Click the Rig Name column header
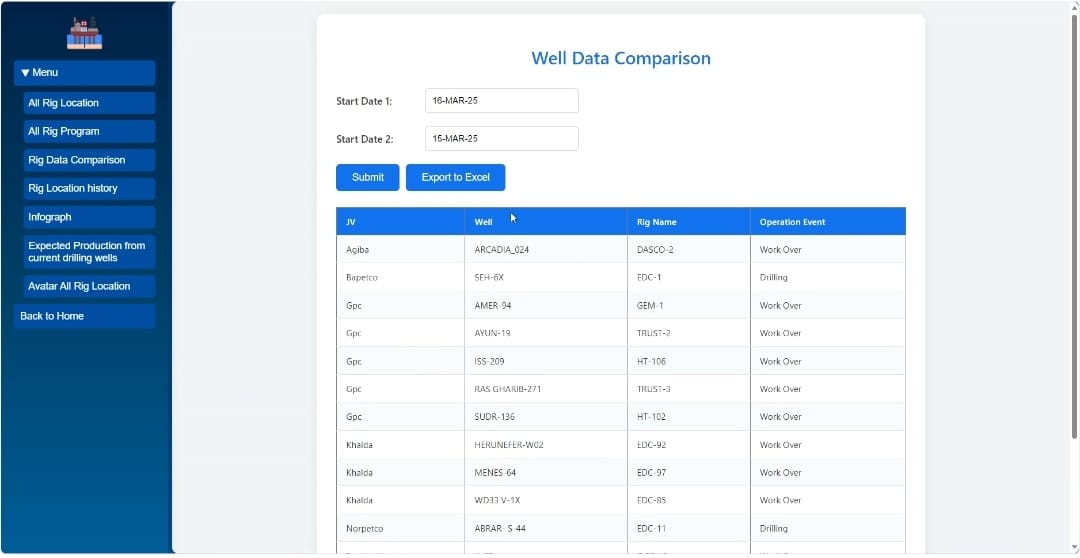The width and height of the screenshot is (1080, 558). [689, 222]
